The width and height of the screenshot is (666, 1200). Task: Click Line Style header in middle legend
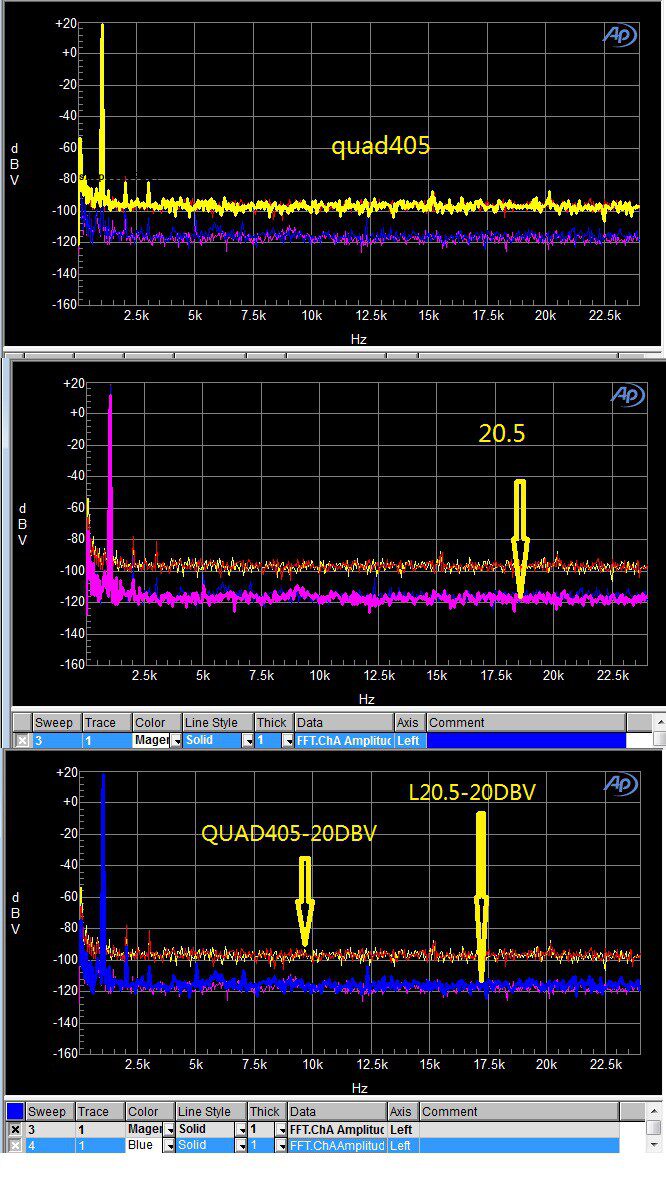tap(219, 722)
